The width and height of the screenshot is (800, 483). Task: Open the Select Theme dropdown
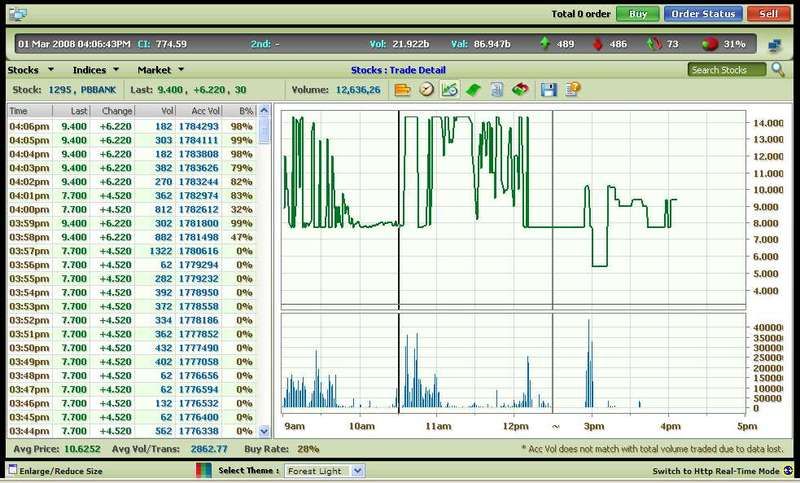(x=324, y=471)
